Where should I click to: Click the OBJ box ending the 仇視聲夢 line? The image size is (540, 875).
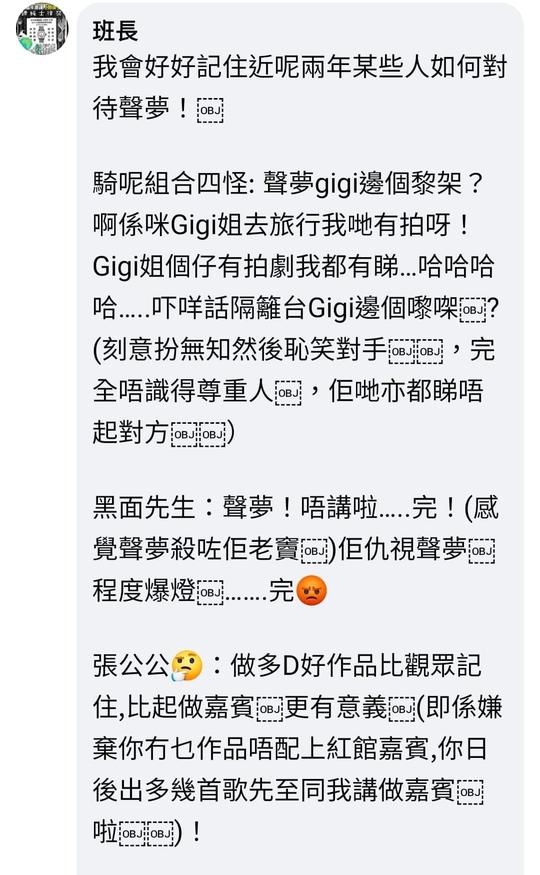point(481,550)
